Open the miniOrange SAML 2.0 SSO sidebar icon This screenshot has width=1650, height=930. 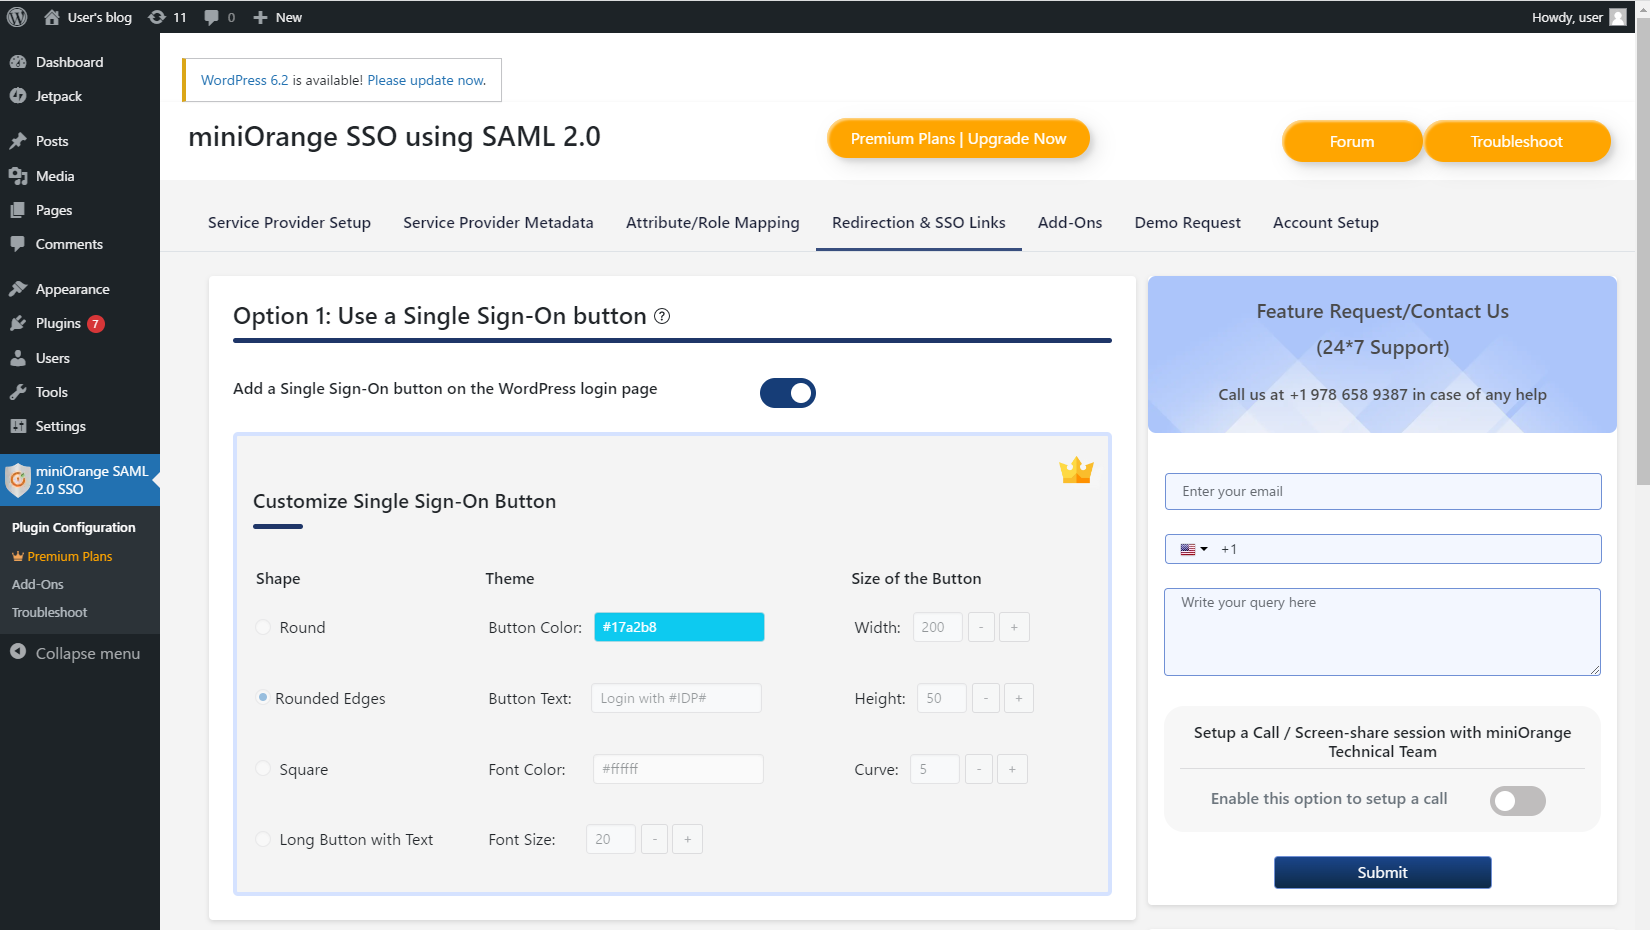point(18,480)
